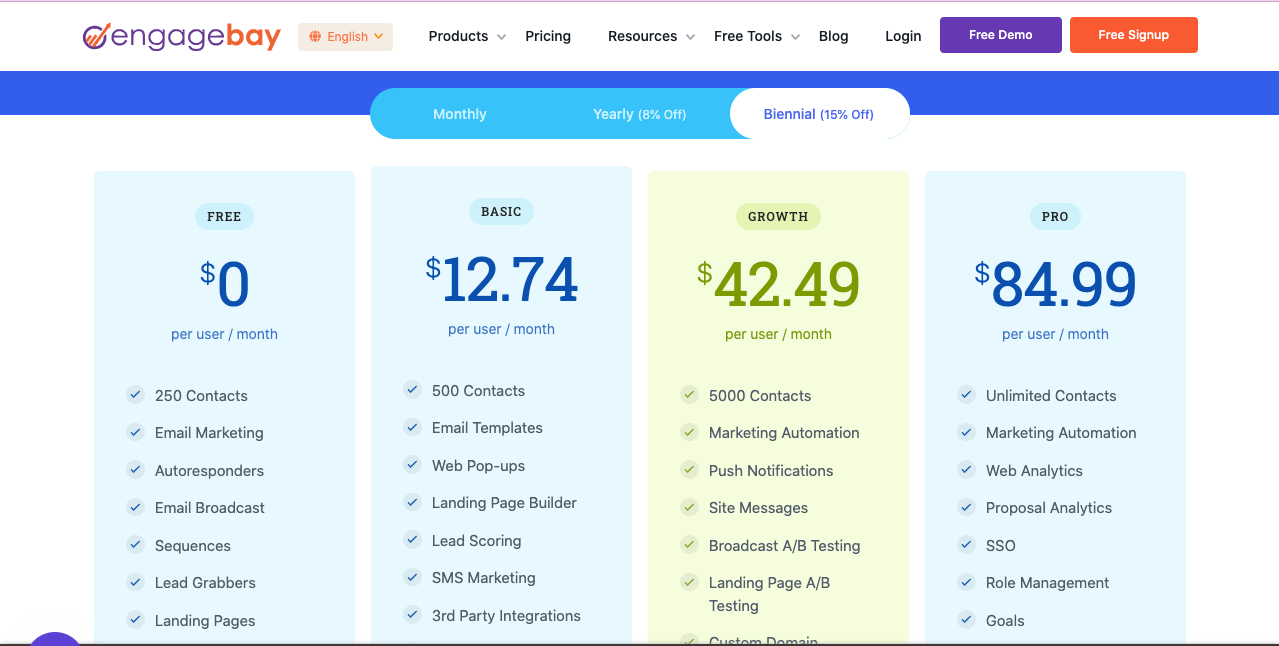The image size is (1279, 646).
Task: Click the Web Pop-ups feature text
Action: tap(478, 466)
